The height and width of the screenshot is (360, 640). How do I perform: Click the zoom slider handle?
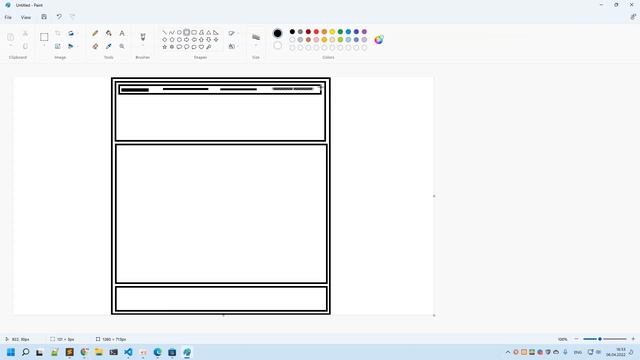coord(600,339)
